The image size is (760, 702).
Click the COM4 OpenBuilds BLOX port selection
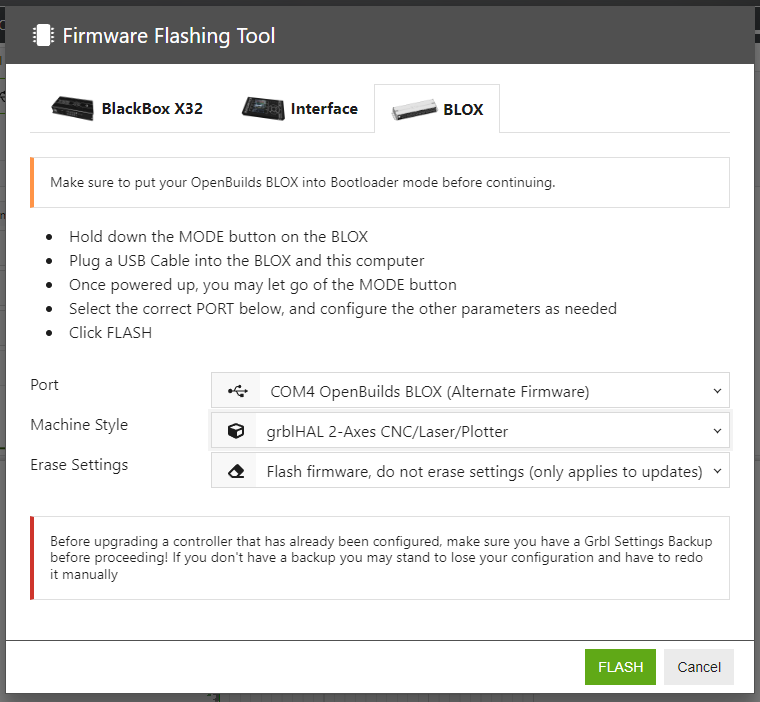click(x=430, y=391)
